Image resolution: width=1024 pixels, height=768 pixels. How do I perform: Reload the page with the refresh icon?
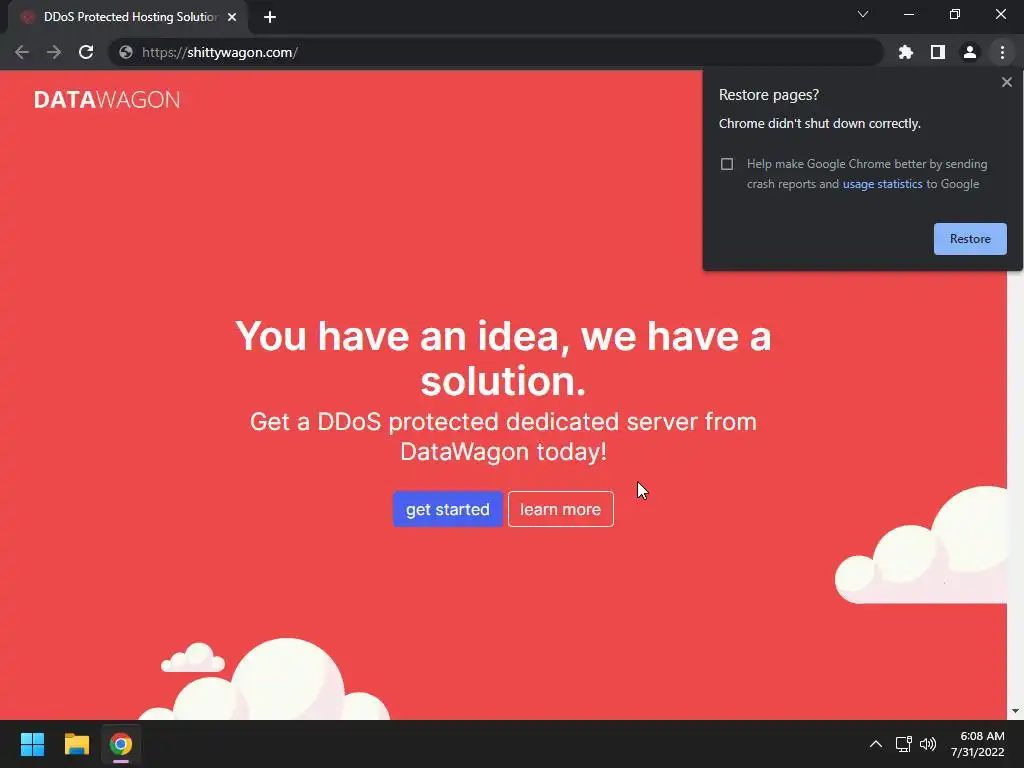[x=86, y=52]
